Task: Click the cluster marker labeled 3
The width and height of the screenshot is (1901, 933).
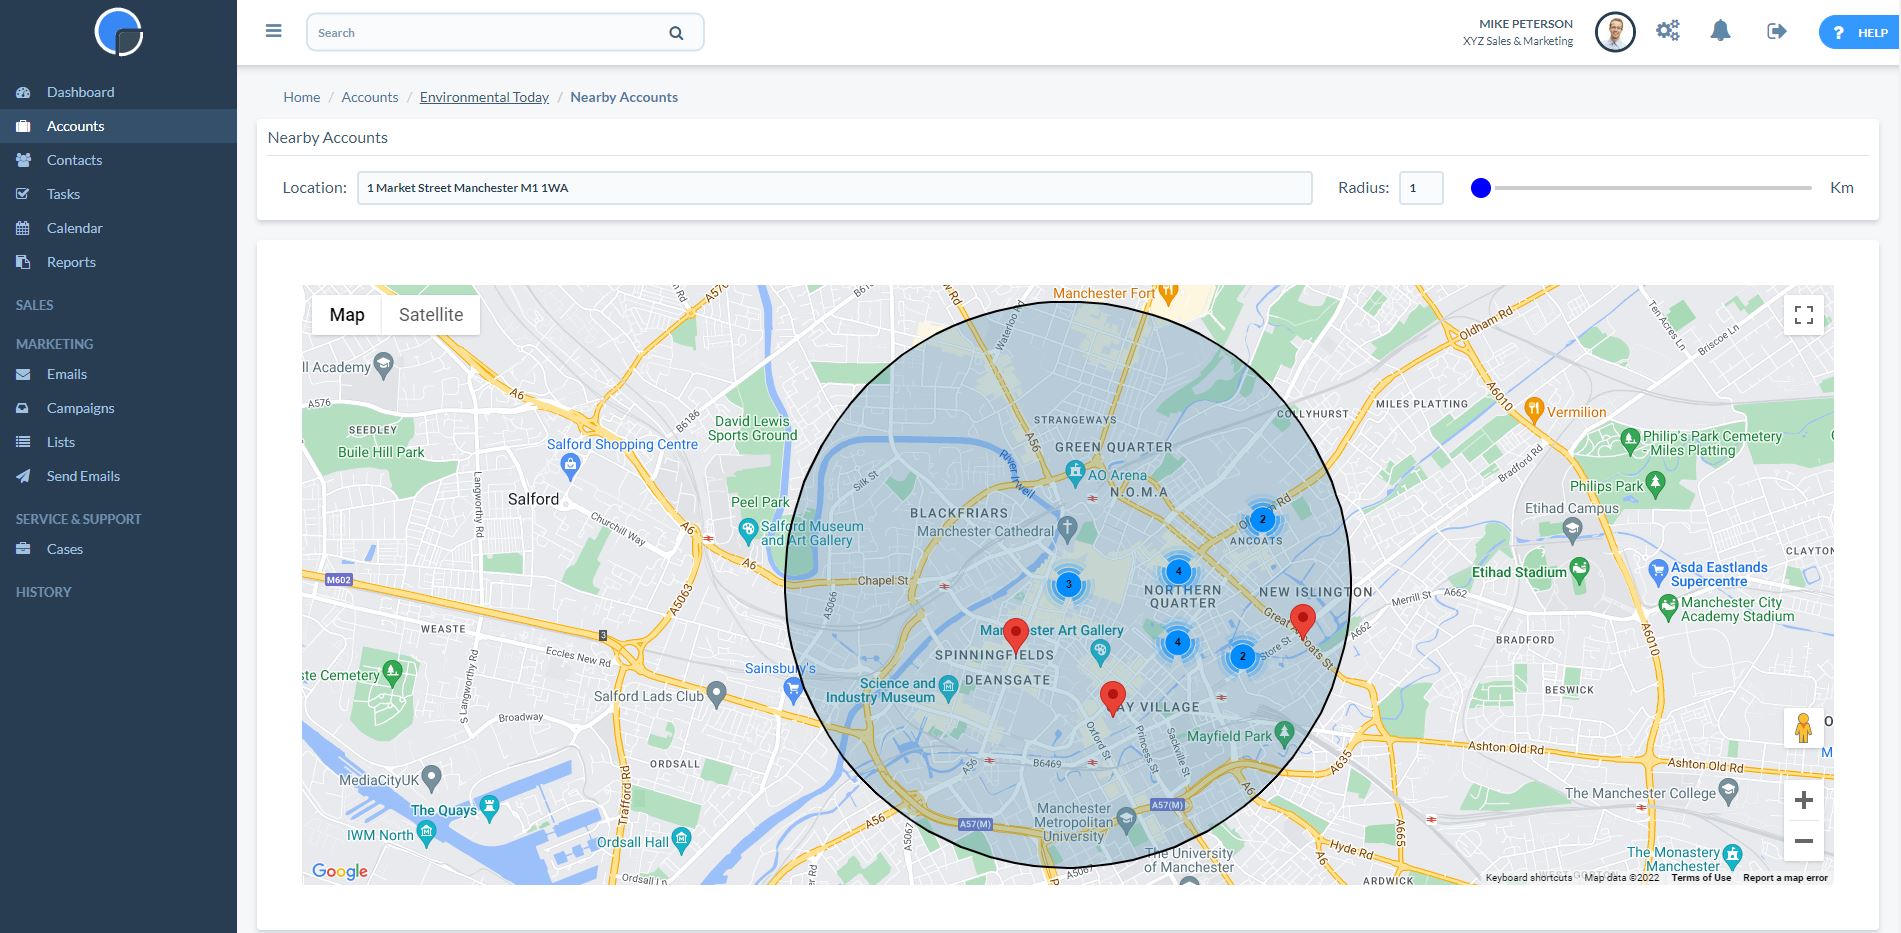Action: (x=1069, y=584)
